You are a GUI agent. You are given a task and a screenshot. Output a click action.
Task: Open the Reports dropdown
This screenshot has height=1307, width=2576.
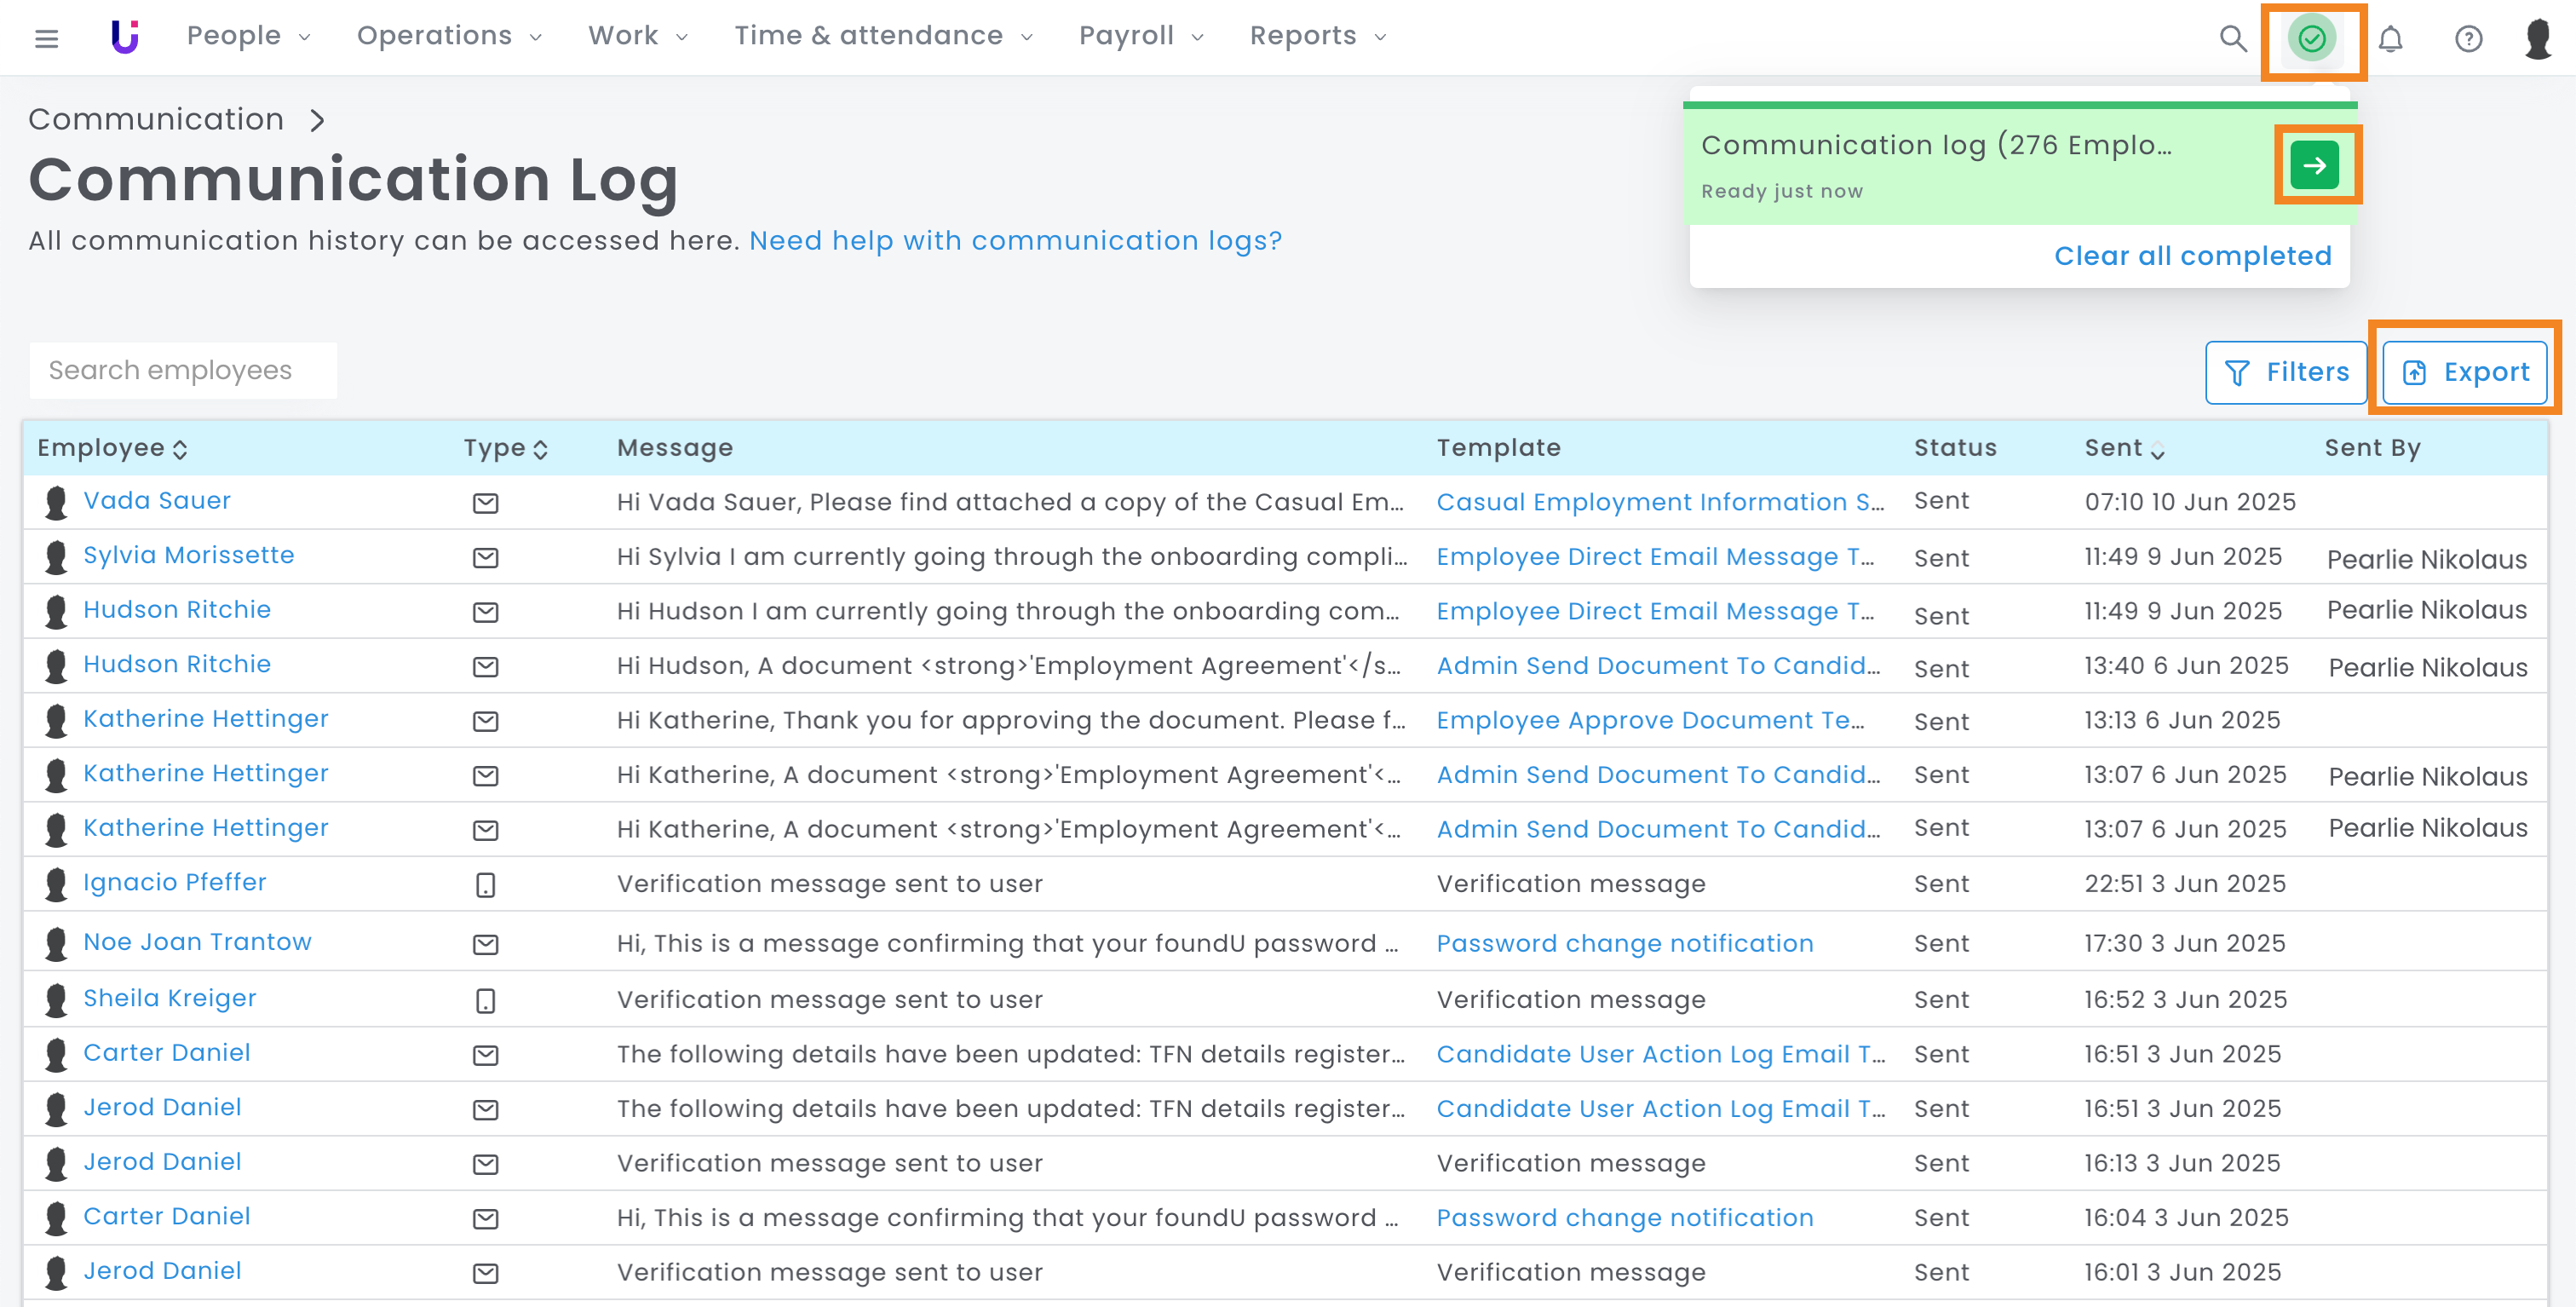pos(1318,36)
